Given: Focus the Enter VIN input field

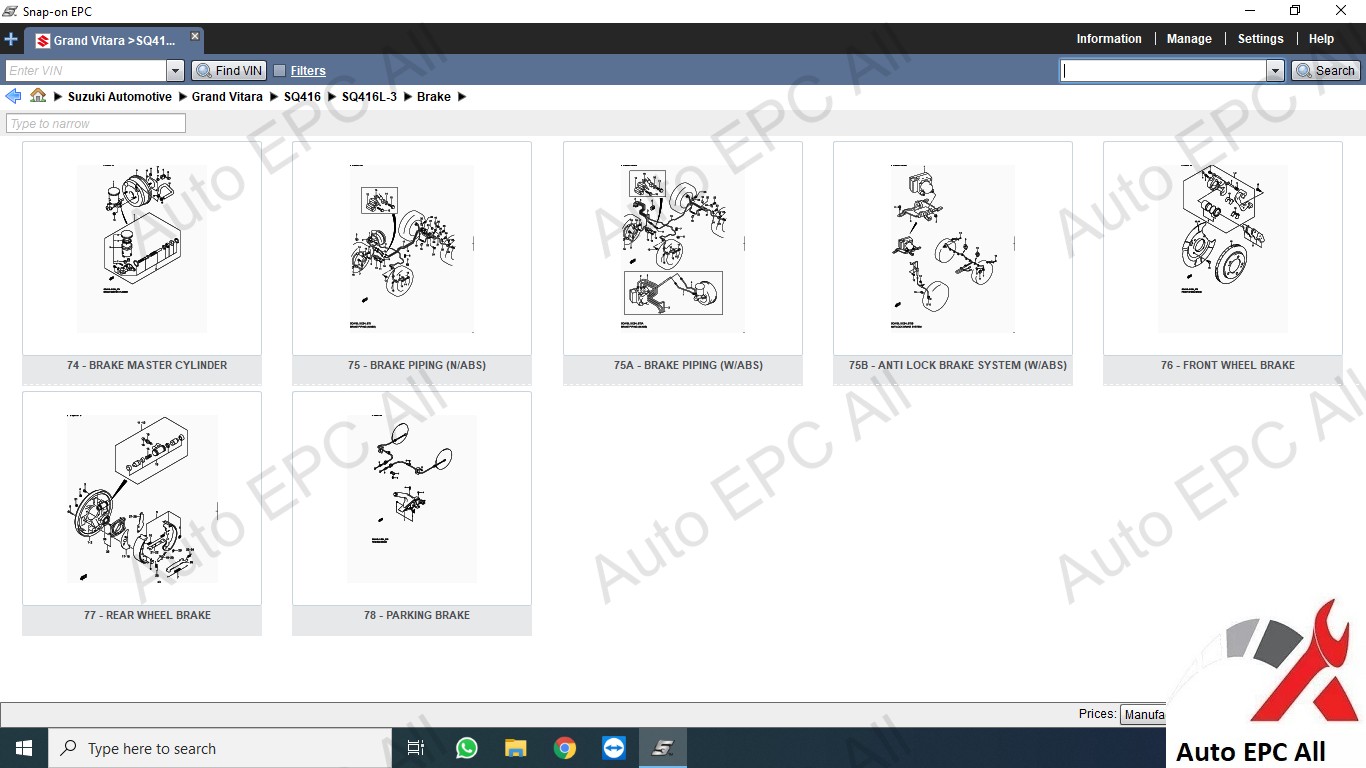Looking at the screenshot, I should 87,70.
